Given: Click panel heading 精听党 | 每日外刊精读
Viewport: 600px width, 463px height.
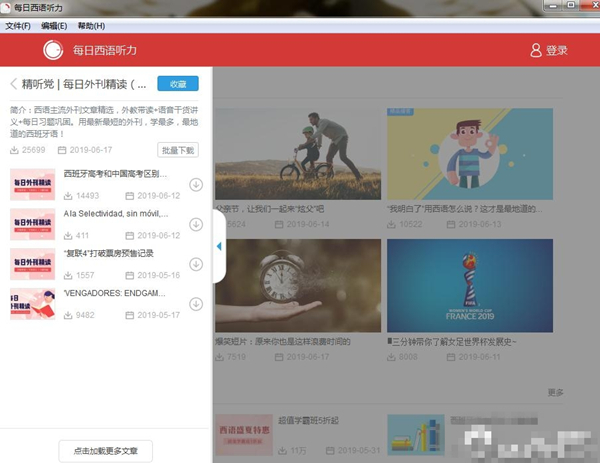Looking at the screenshot, I should 84,84.
